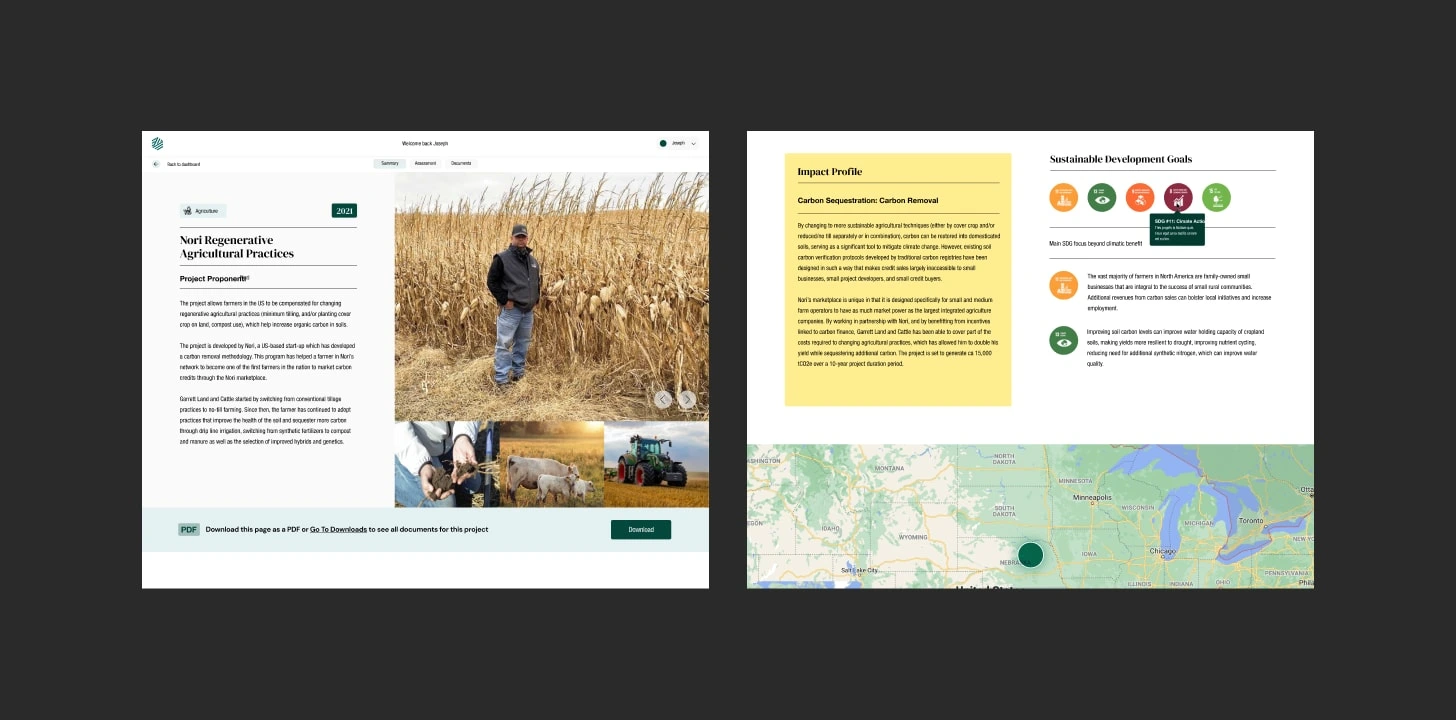
Task: Click the orange-red SDG icon in the goals row
Action: coord(1140,198)
